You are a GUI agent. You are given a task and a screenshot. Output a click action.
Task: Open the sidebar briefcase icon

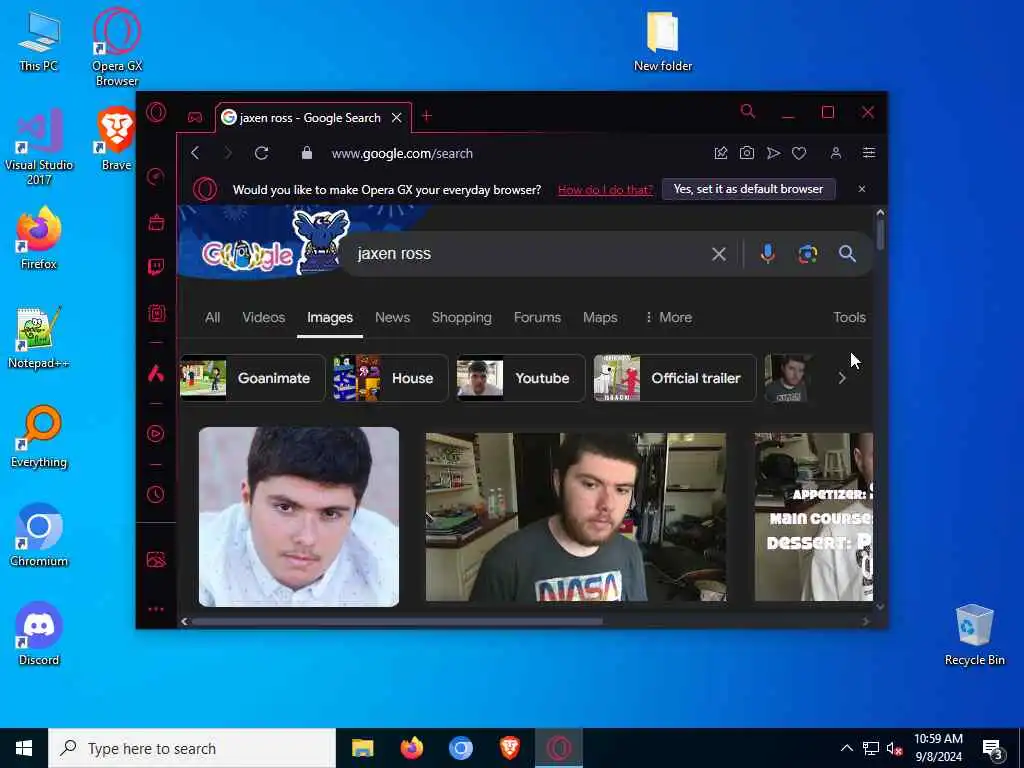[x=156, y=222]
